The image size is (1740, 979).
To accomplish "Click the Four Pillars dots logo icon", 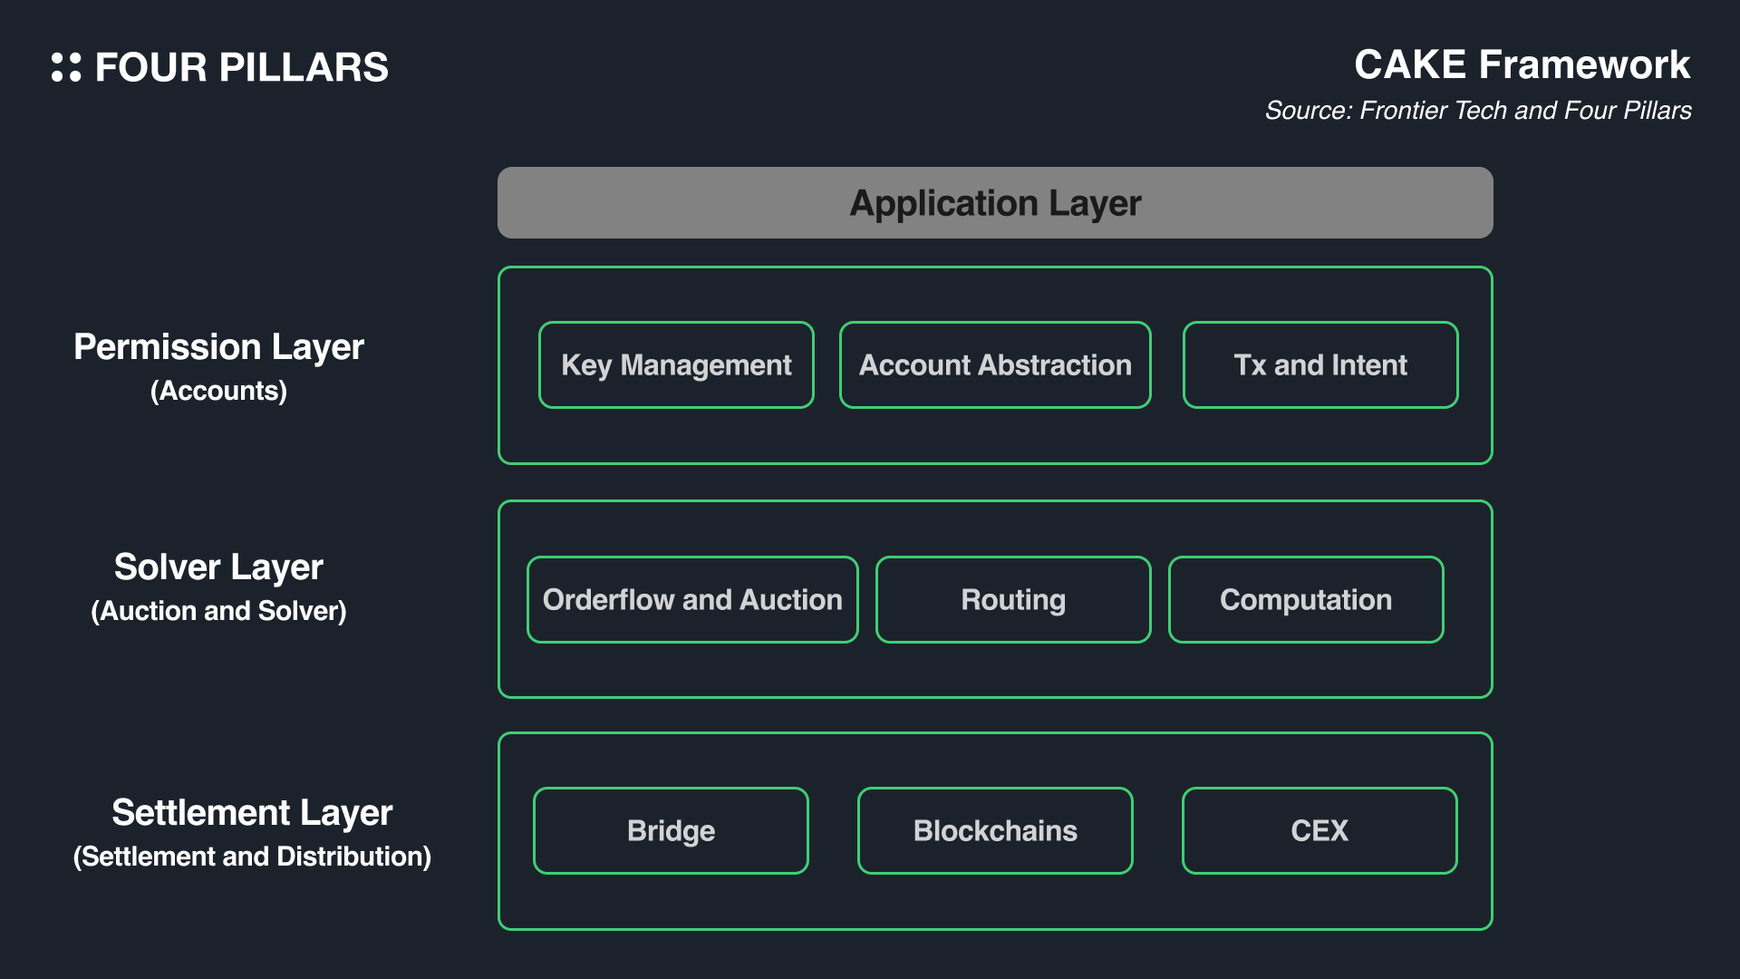I will point(66,67).
